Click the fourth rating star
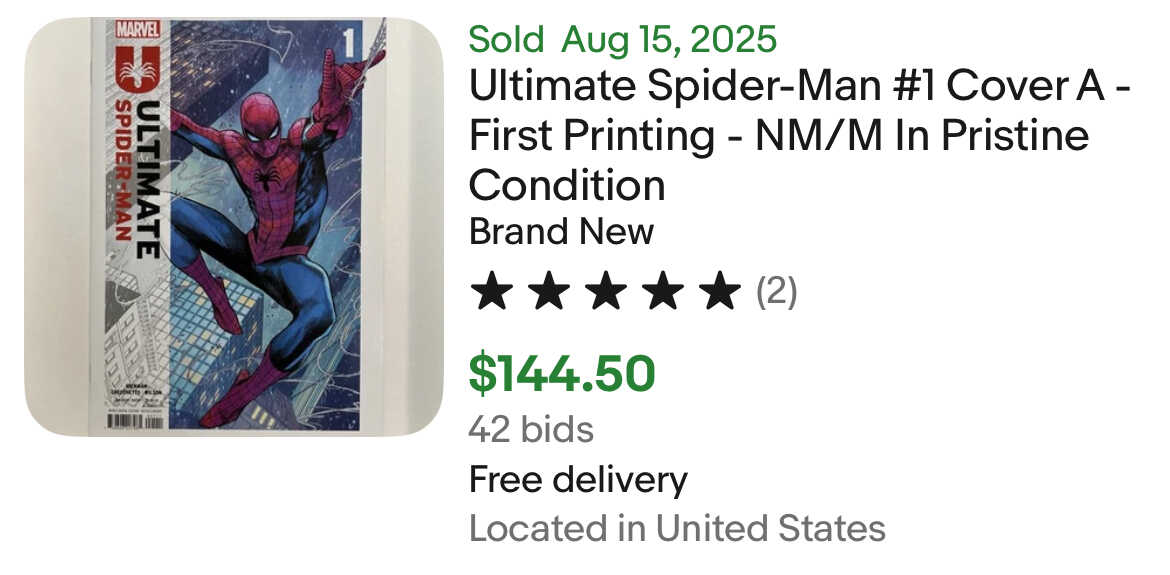 [663, 292]
